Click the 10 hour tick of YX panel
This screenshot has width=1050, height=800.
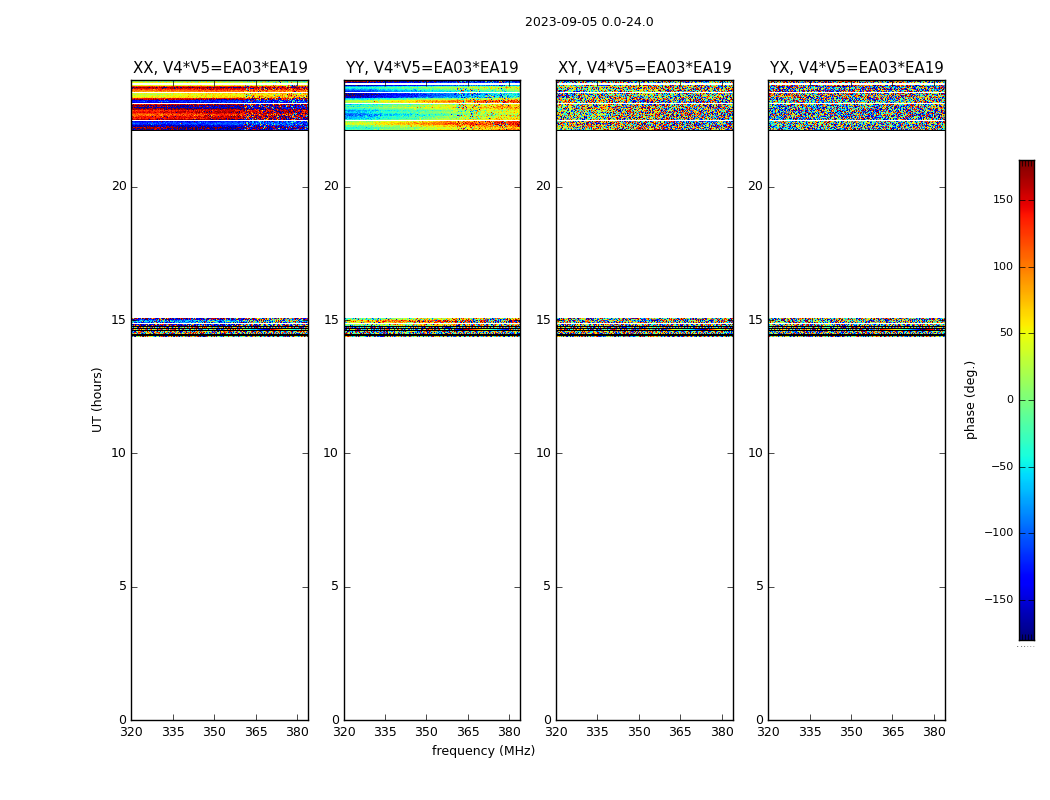pyautogui.click(x=755, y=453)
